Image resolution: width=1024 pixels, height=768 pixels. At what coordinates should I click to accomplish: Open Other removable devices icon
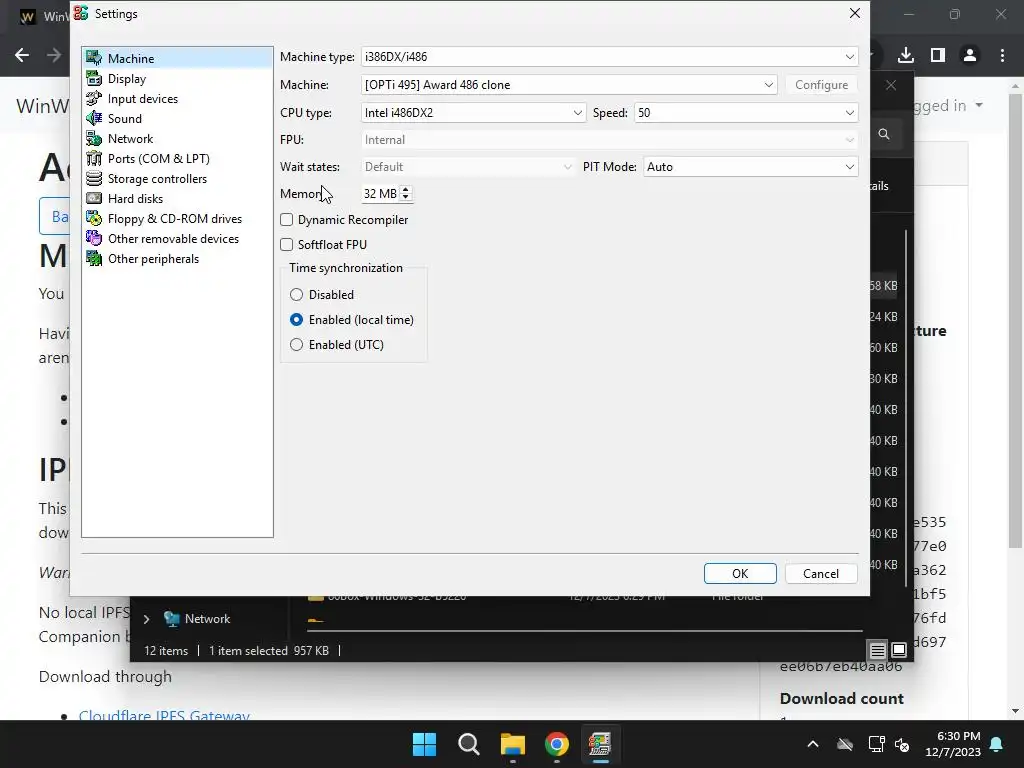coord(94,238)
